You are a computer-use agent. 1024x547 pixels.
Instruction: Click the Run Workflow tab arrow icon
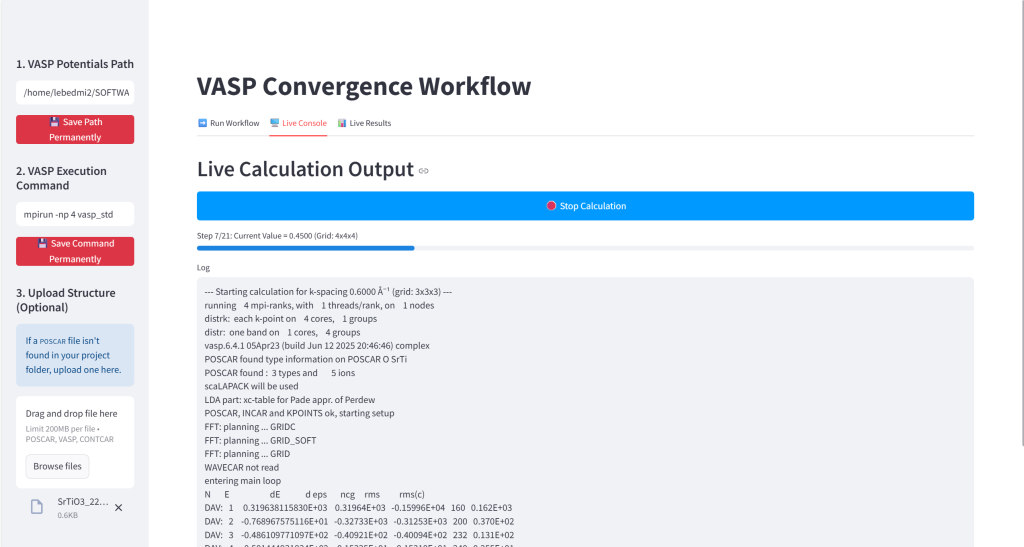coord(202,123)
